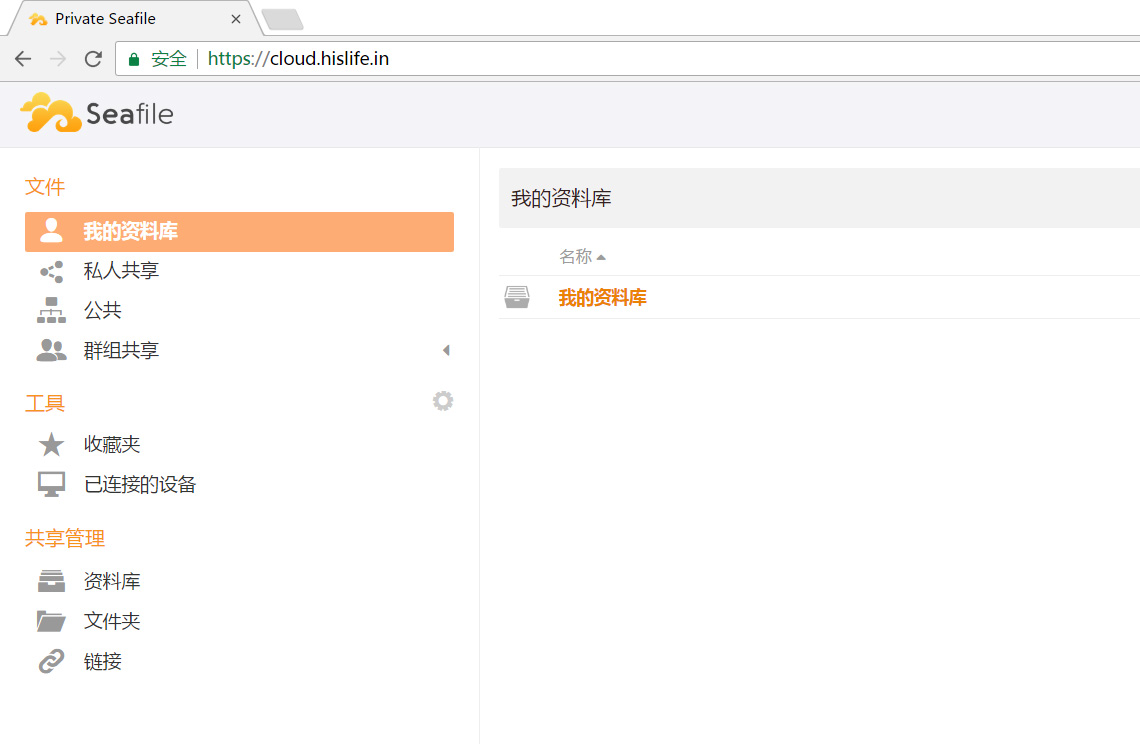Click the 文件夹 folder icon
The height and width of the screenshot is (744, 1140).
tap(51, 621)
